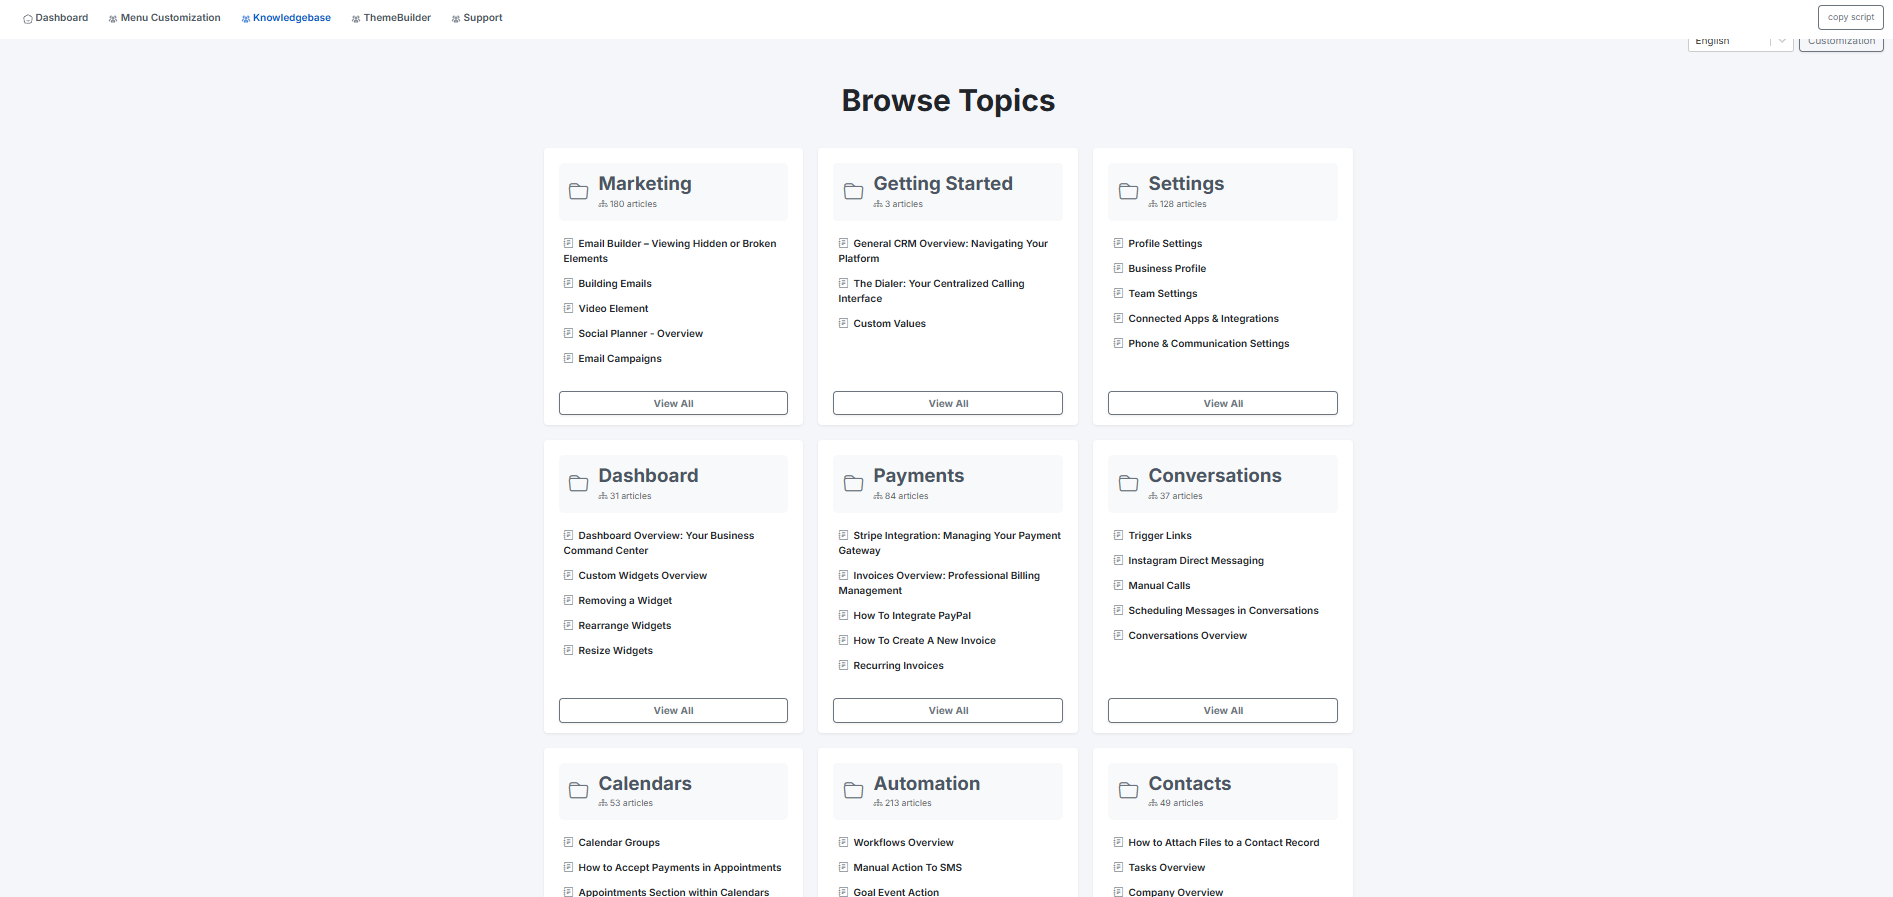Open the Support menu item
1893x897 pixels.
477,18
